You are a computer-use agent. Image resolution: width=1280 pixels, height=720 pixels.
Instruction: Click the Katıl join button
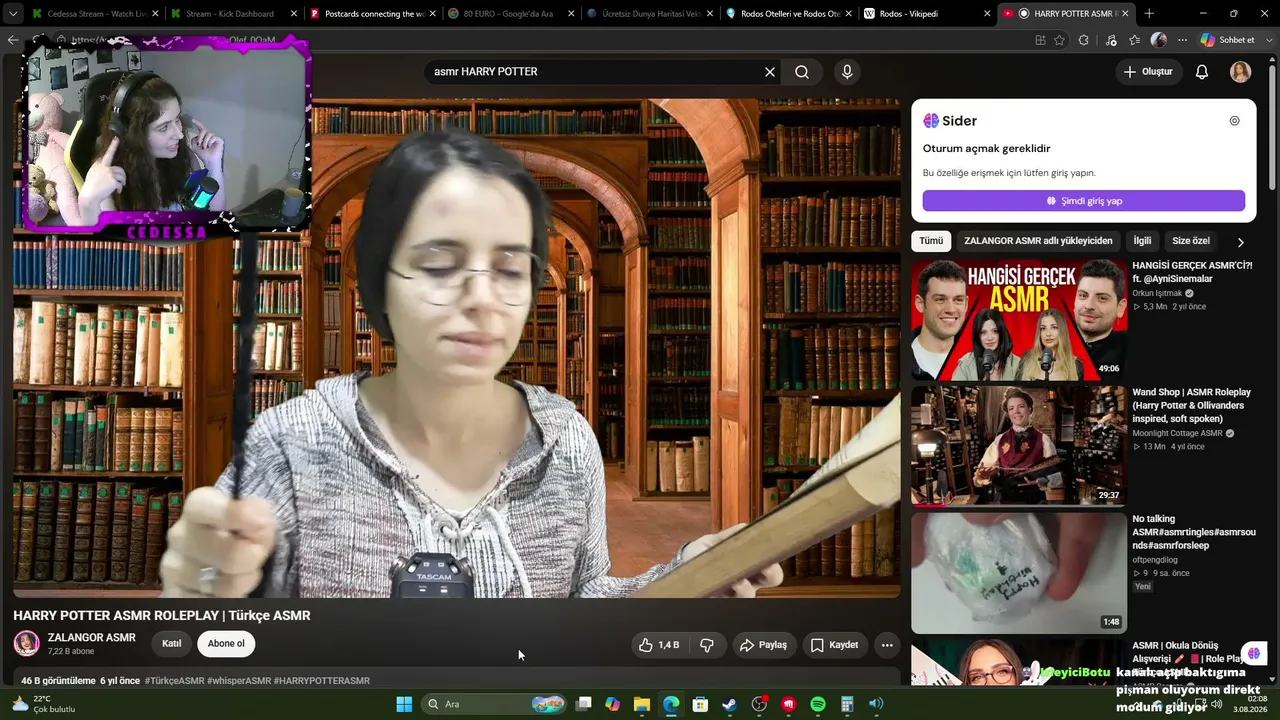(172, 644)
